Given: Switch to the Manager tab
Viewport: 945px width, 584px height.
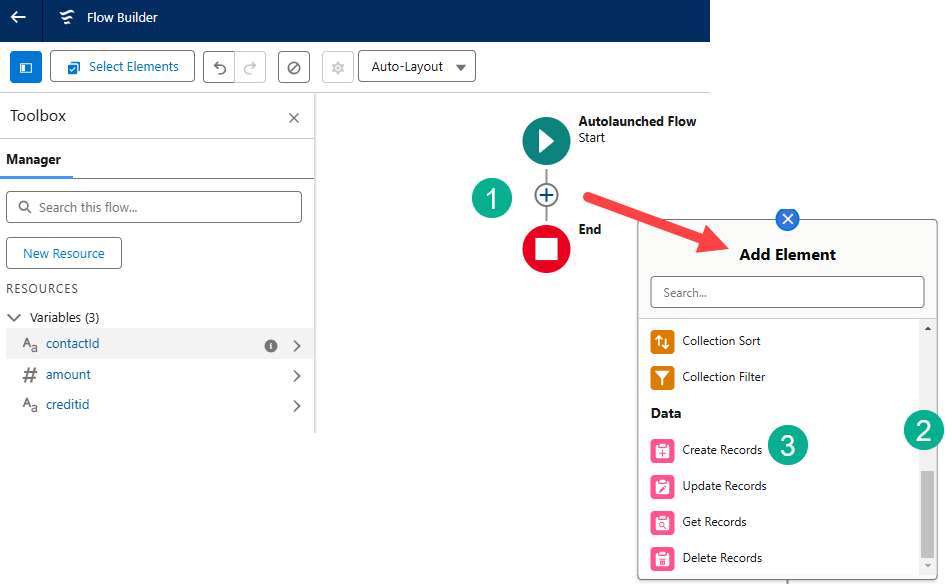Looking at the screenshot, I should click(x=34, y=159).
